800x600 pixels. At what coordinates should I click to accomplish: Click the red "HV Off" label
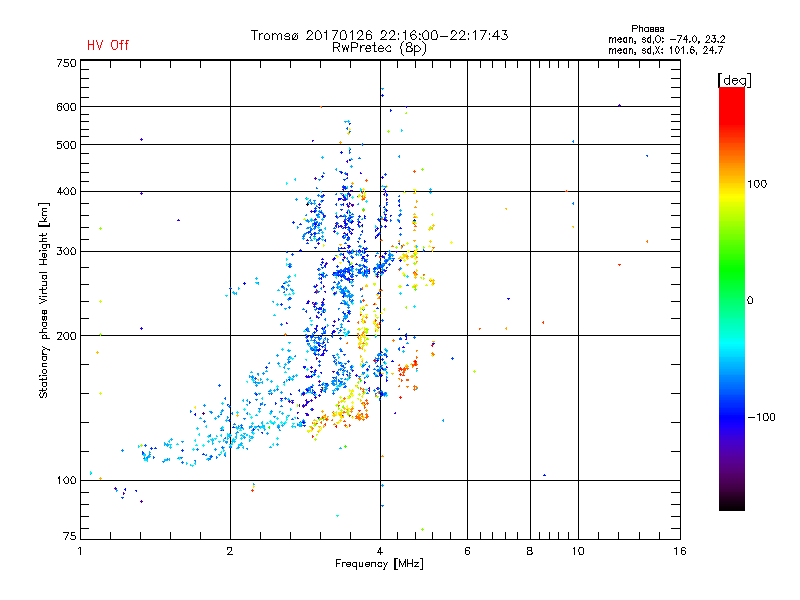click(x=108, y=45)
